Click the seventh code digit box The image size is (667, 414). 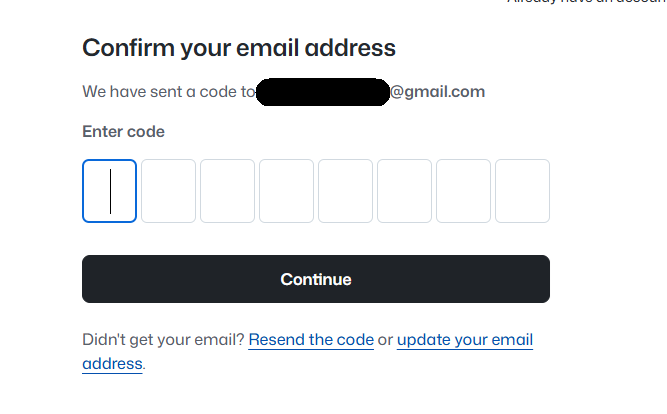tap(463, 191)
